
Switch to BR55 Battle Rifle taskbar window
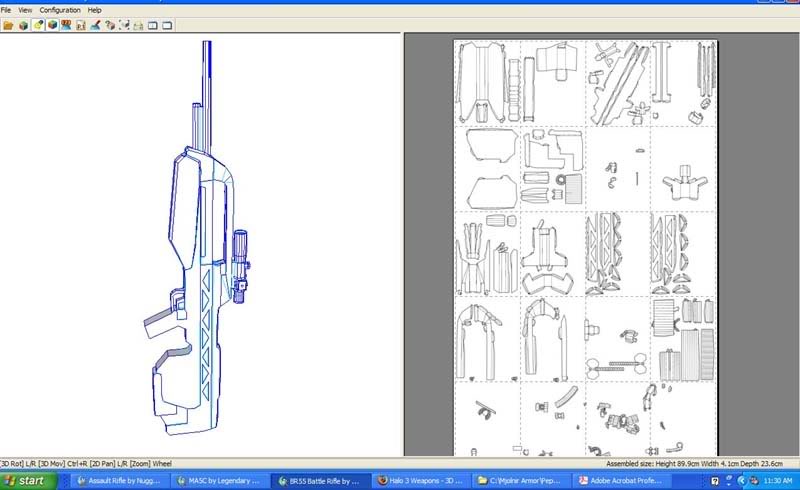tap(320, 481)
